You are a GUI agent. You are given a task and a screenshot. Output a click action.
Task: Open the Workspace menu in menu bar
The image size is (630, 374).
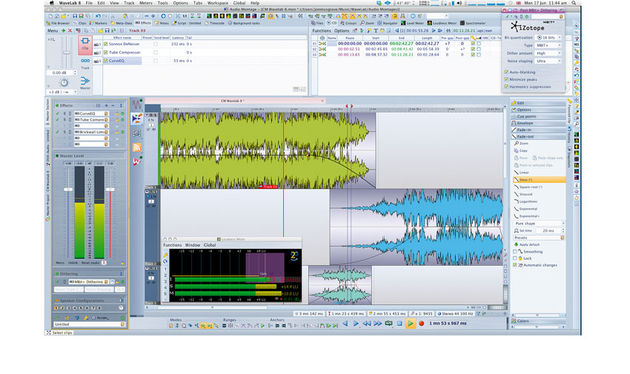tap(217, 3)
